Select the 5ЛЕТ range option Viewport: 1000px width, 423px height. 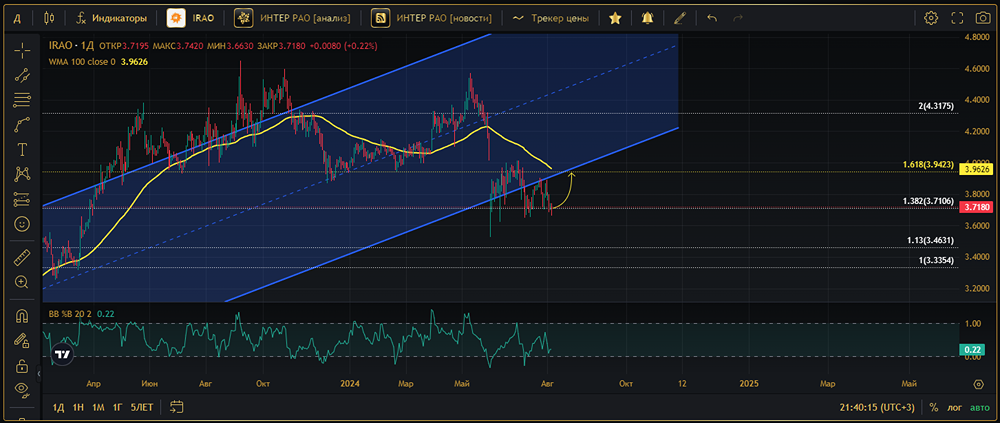coord(142,408)
